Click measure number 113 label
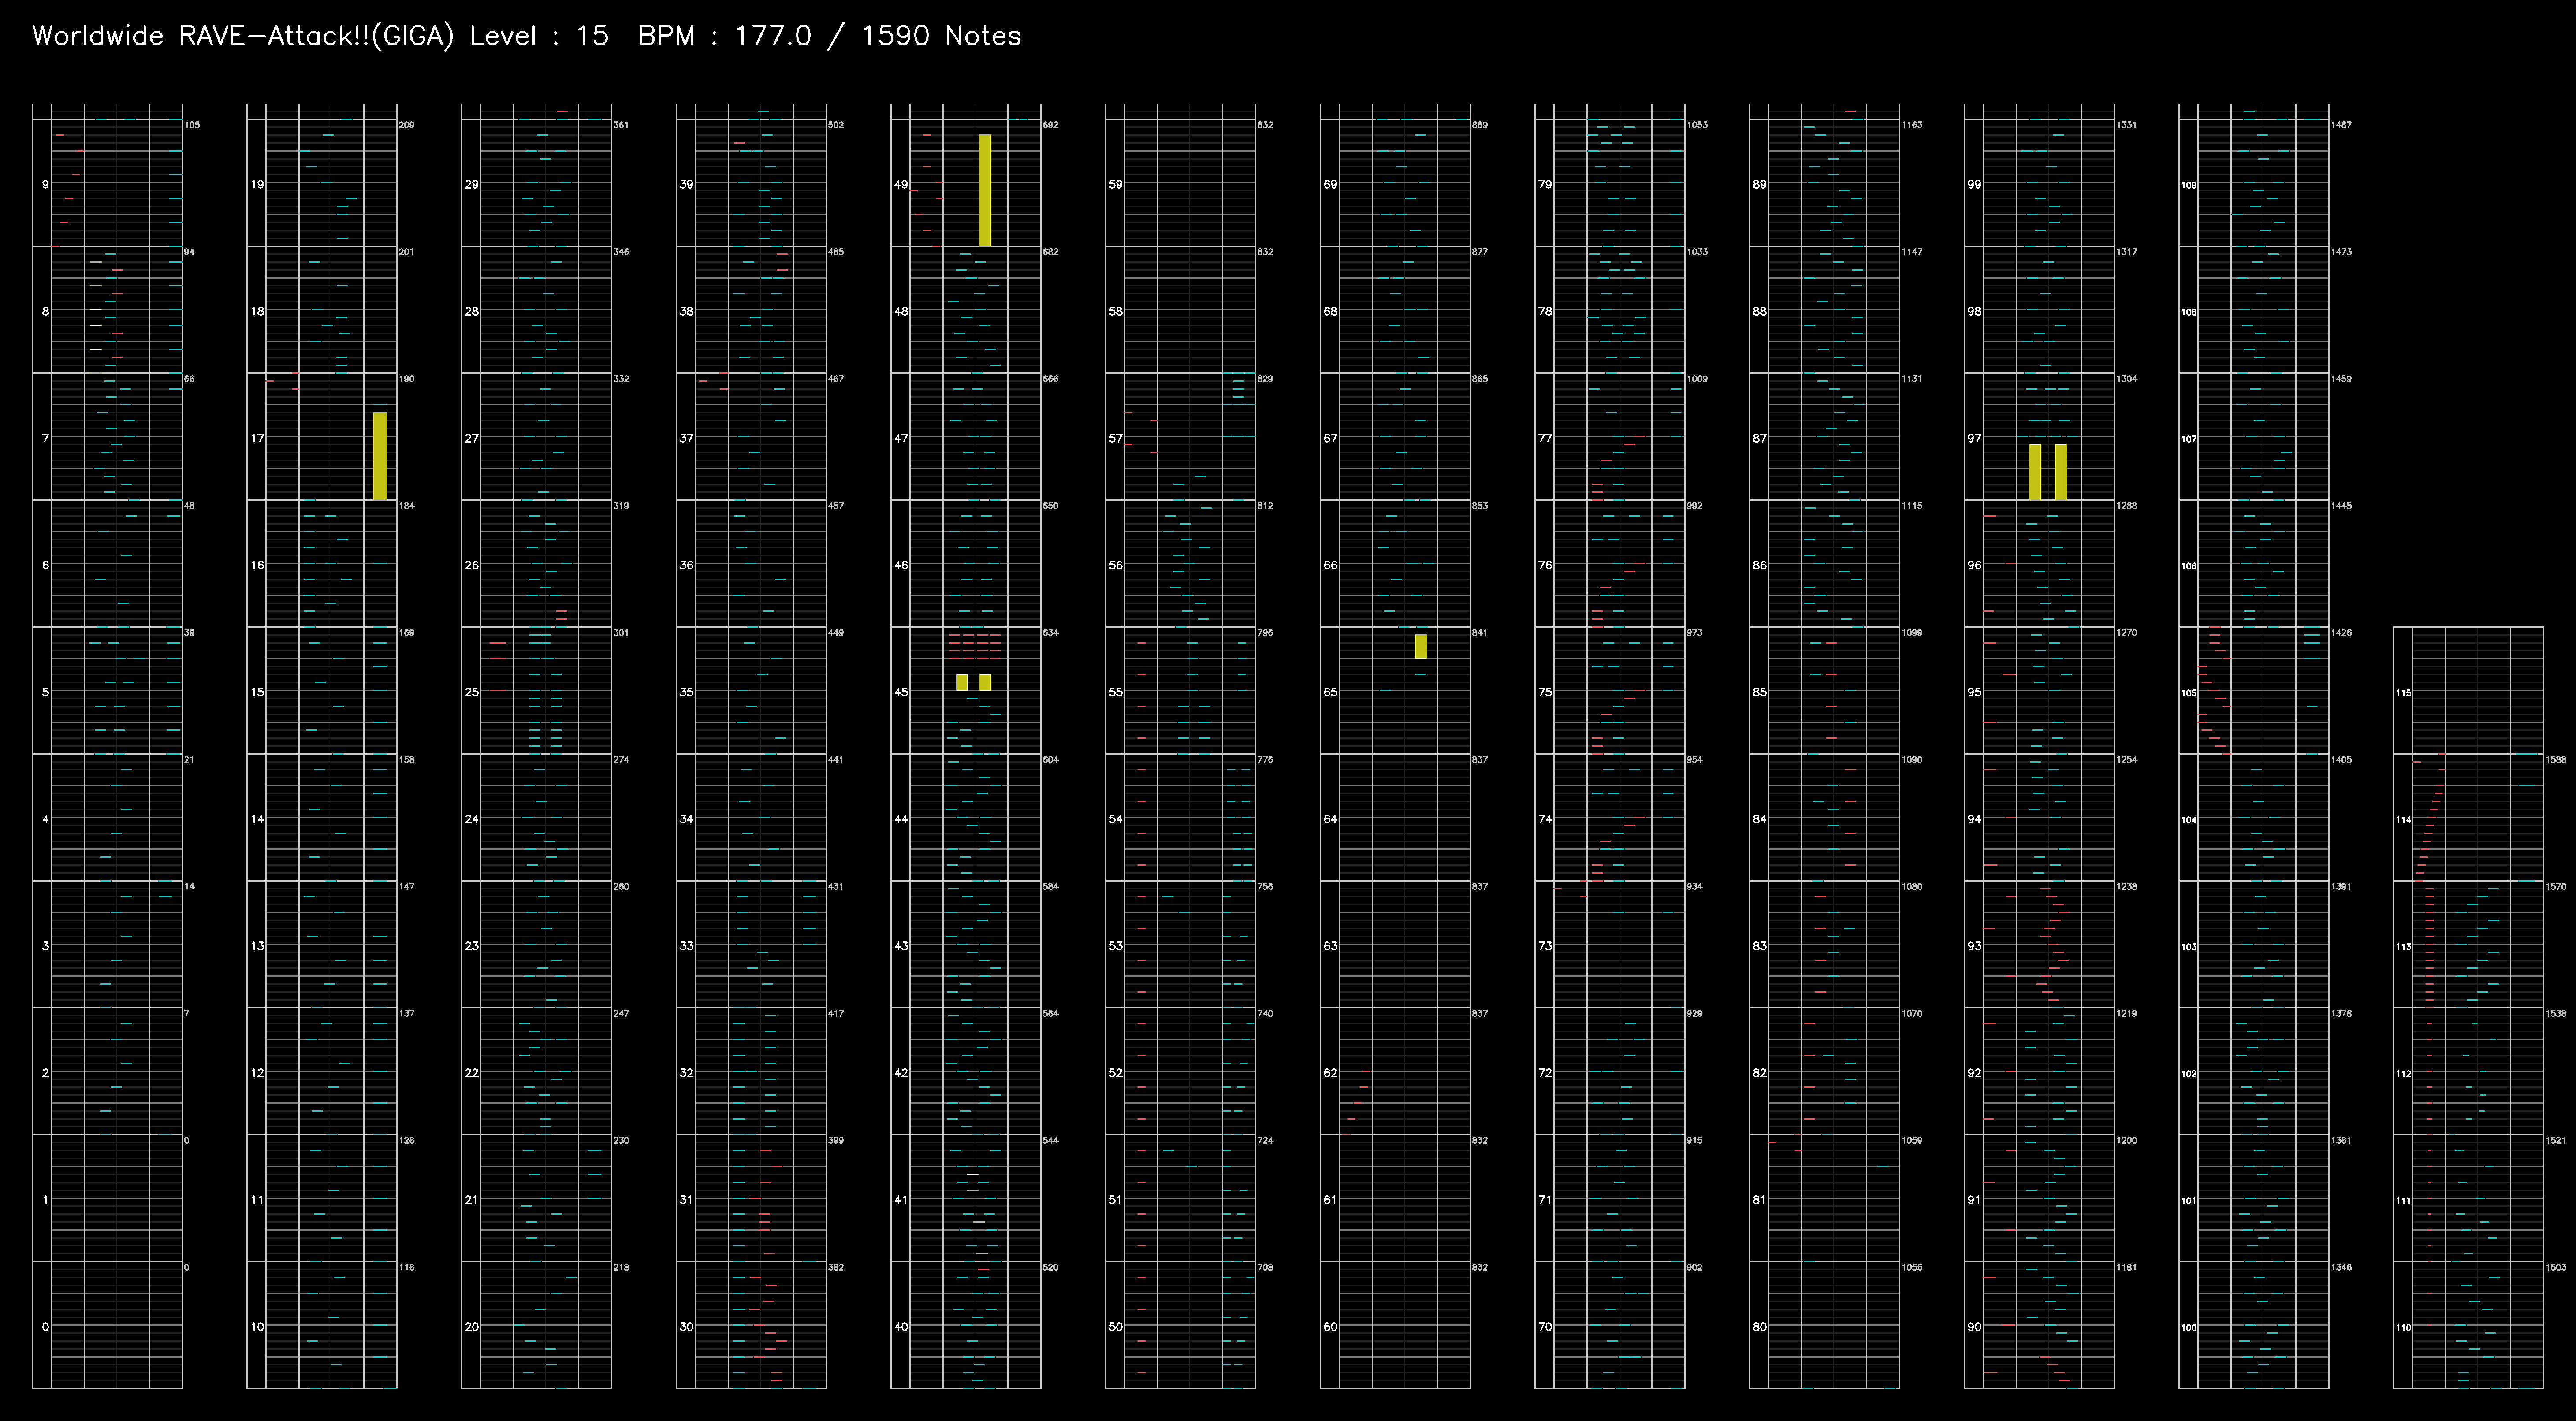Viewport: 2576px width, 1421px height. [2404, 947]
